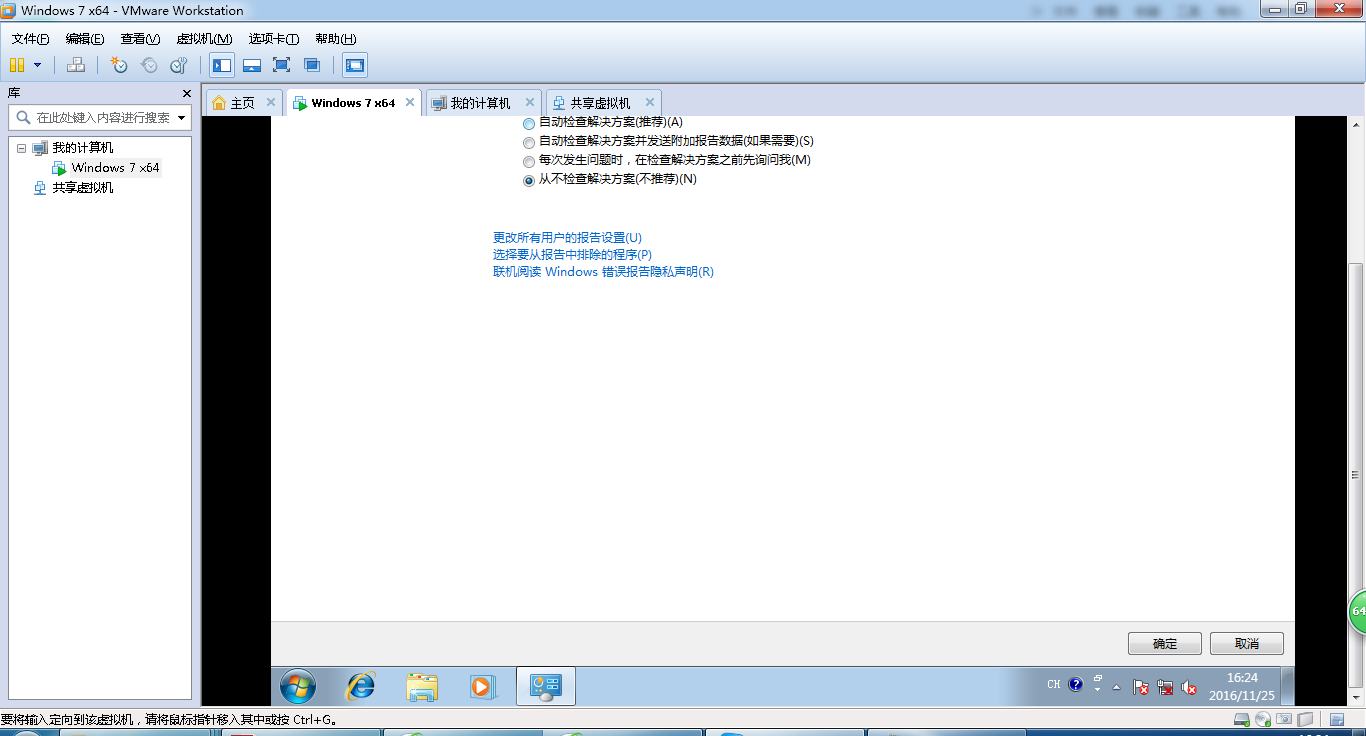Click the hard disk device status icon
This screenshot has height=736, width=1366.
point(1242,719)
